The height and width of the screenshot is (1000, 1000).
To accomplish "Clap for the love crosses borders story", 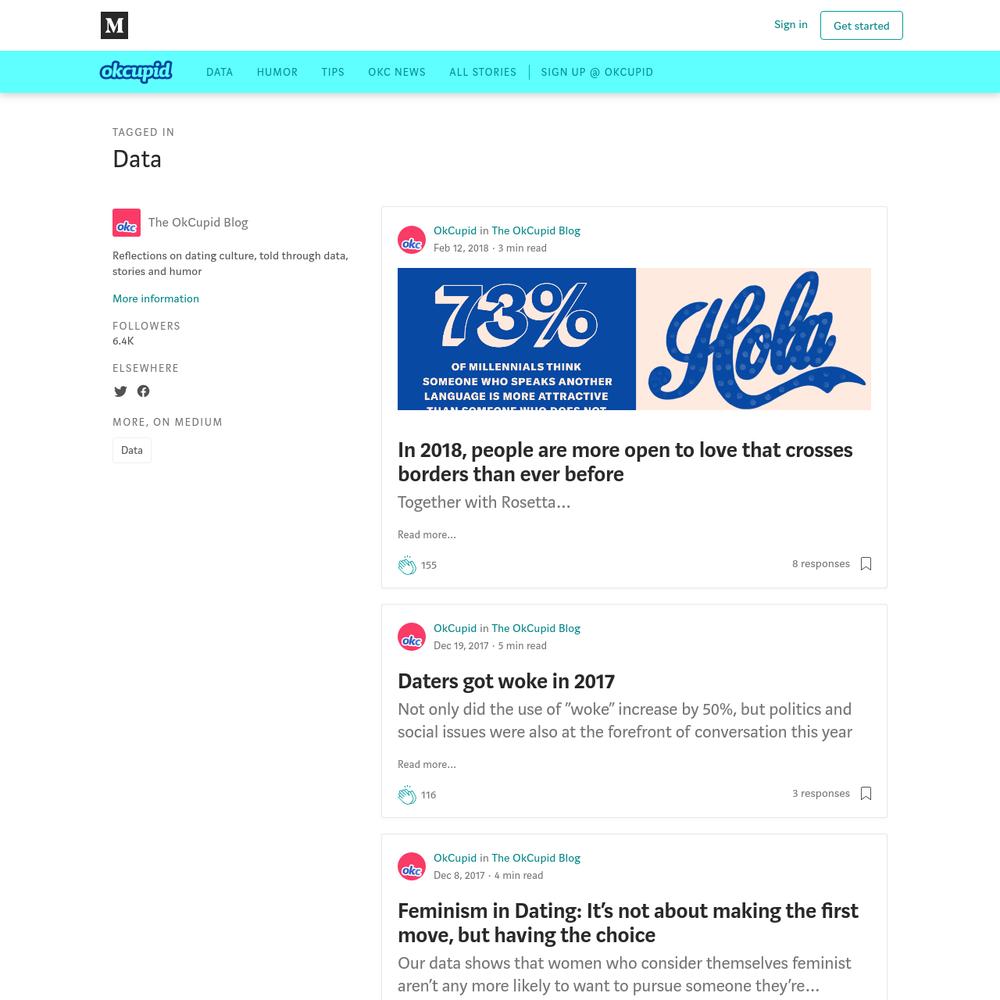I will pyautogui.click(x=407, y=564).
